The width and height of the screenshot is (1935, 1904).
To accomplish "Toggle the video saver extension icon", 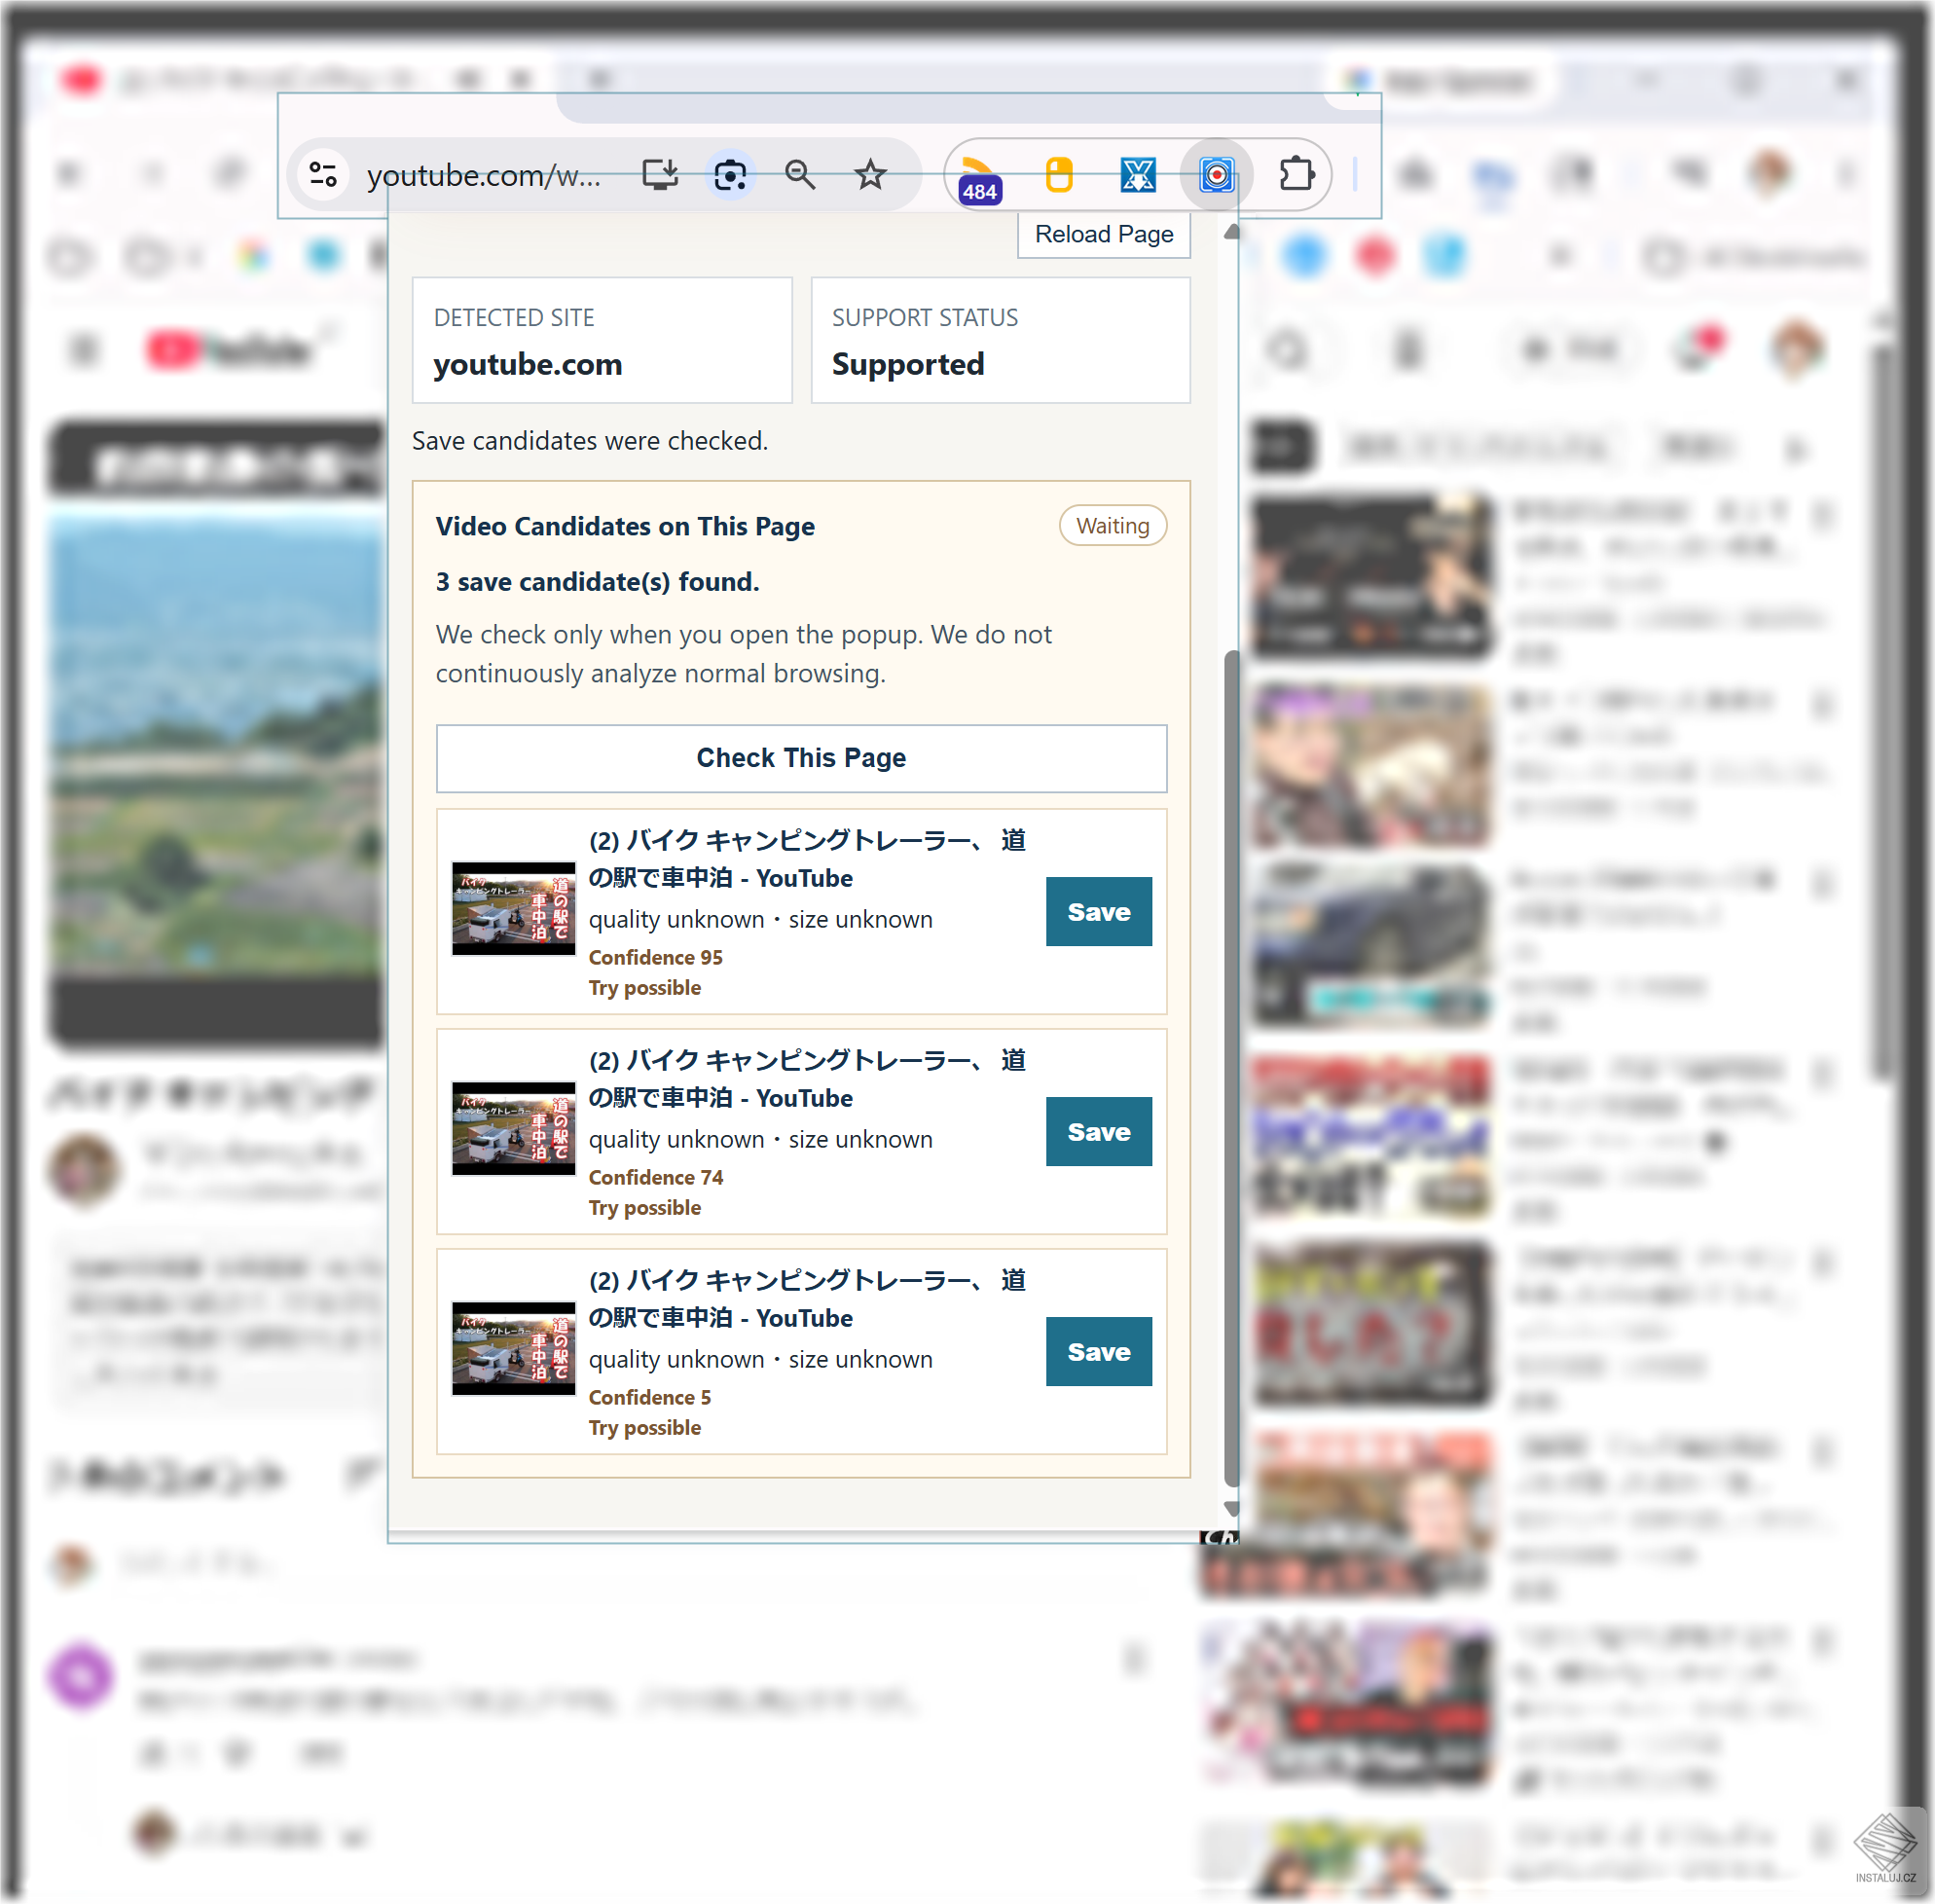I will [x=1216, y=175].
